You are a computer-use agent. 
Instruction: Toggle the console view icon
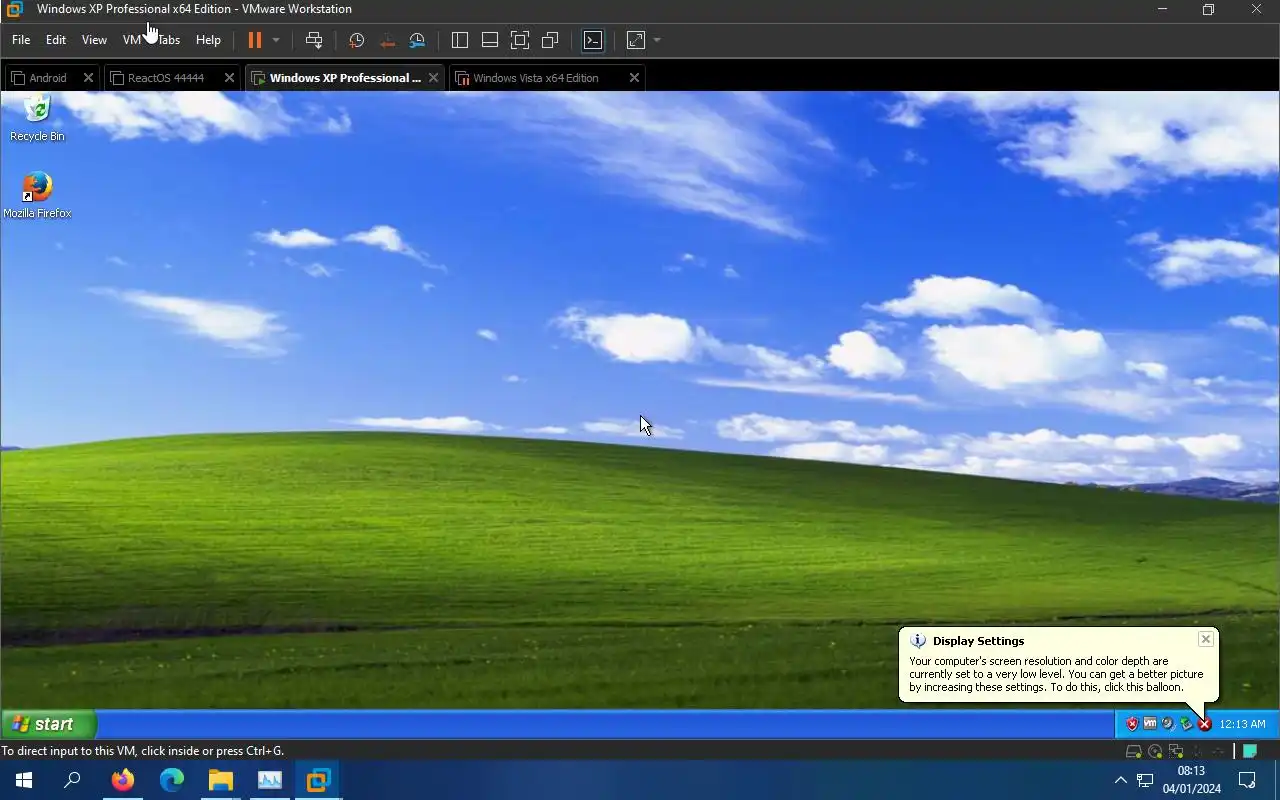[593, 40]
